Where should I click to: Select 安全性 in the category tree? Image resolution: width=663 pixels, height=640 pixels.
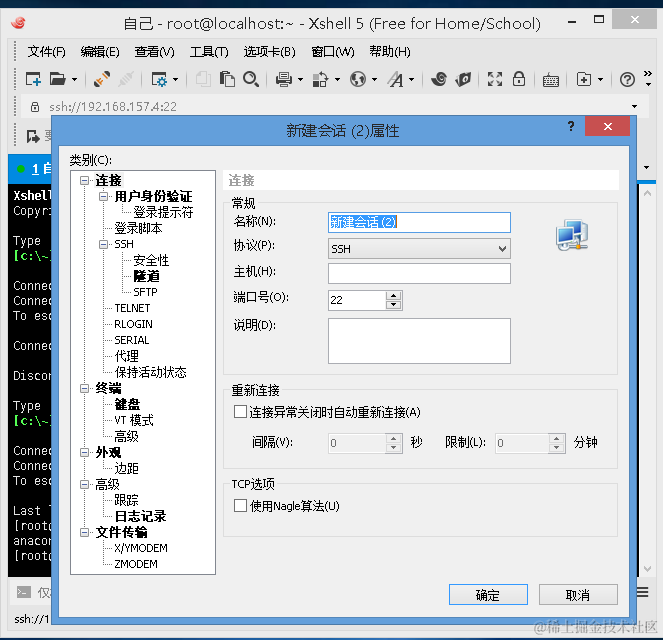pos(151,260)
